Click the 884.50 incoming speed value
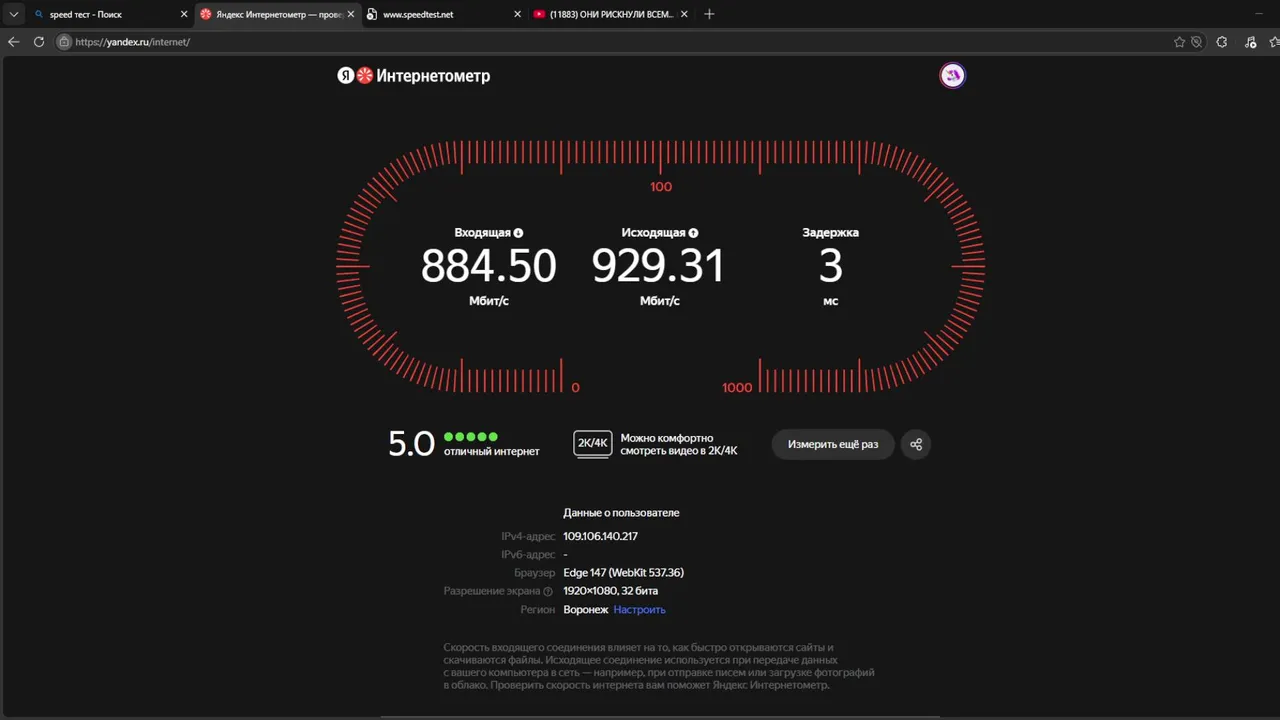Viewport: 1280px width, 720px height. tap(489, 266)
